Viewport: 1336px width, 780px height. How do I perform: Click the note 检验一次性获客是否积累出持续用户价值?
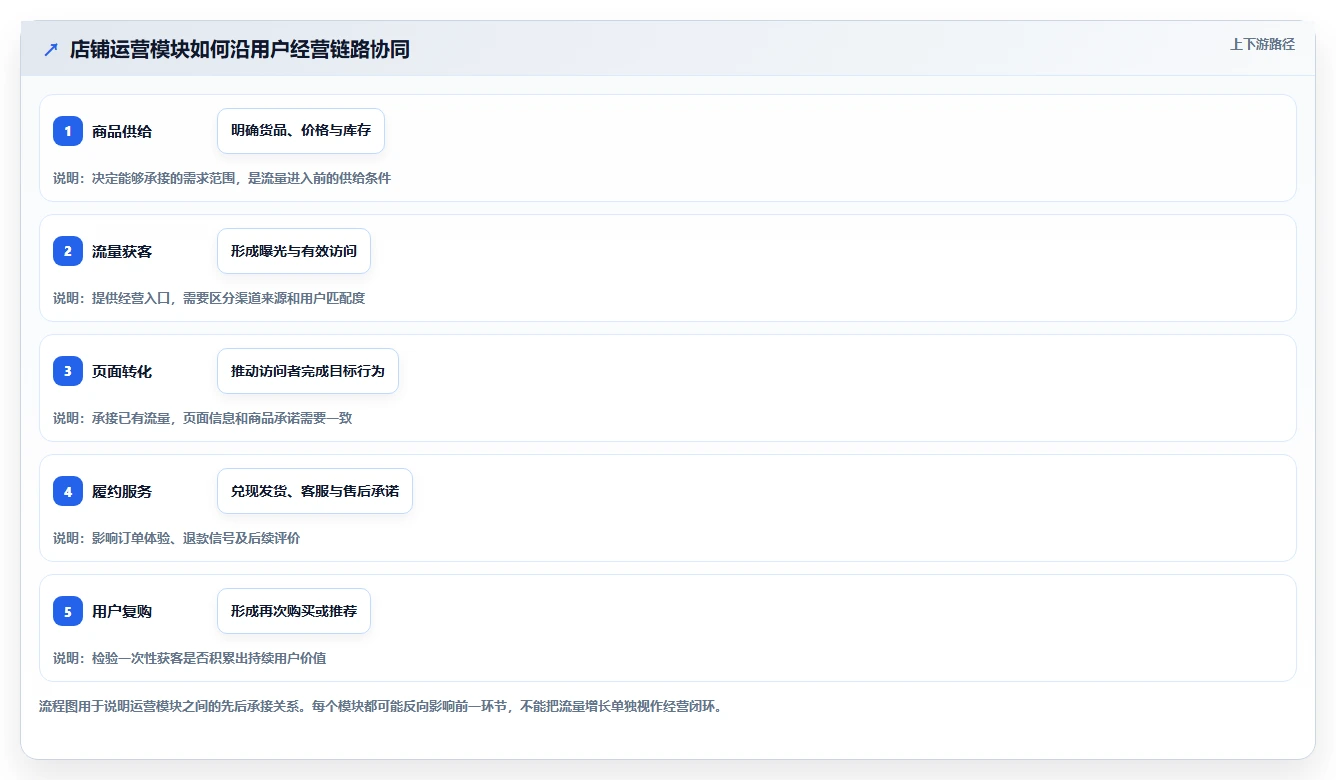coord(209,658)
